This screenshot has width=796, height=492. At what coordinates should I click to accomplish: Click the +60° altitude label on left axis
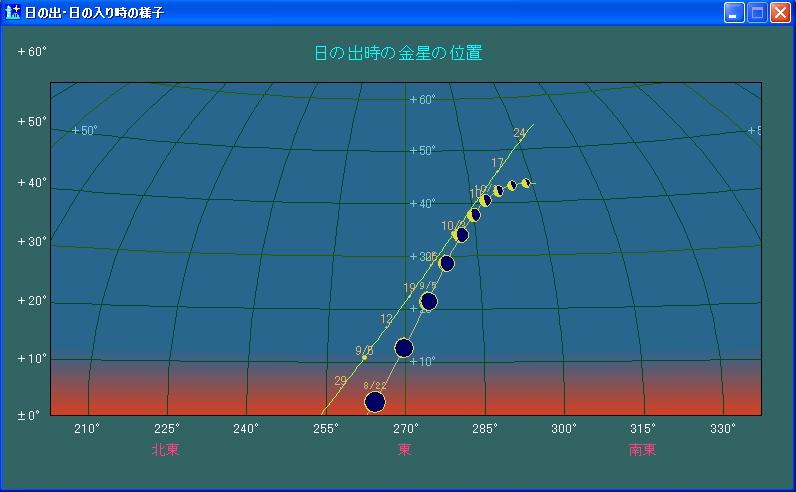click(32, 51)
